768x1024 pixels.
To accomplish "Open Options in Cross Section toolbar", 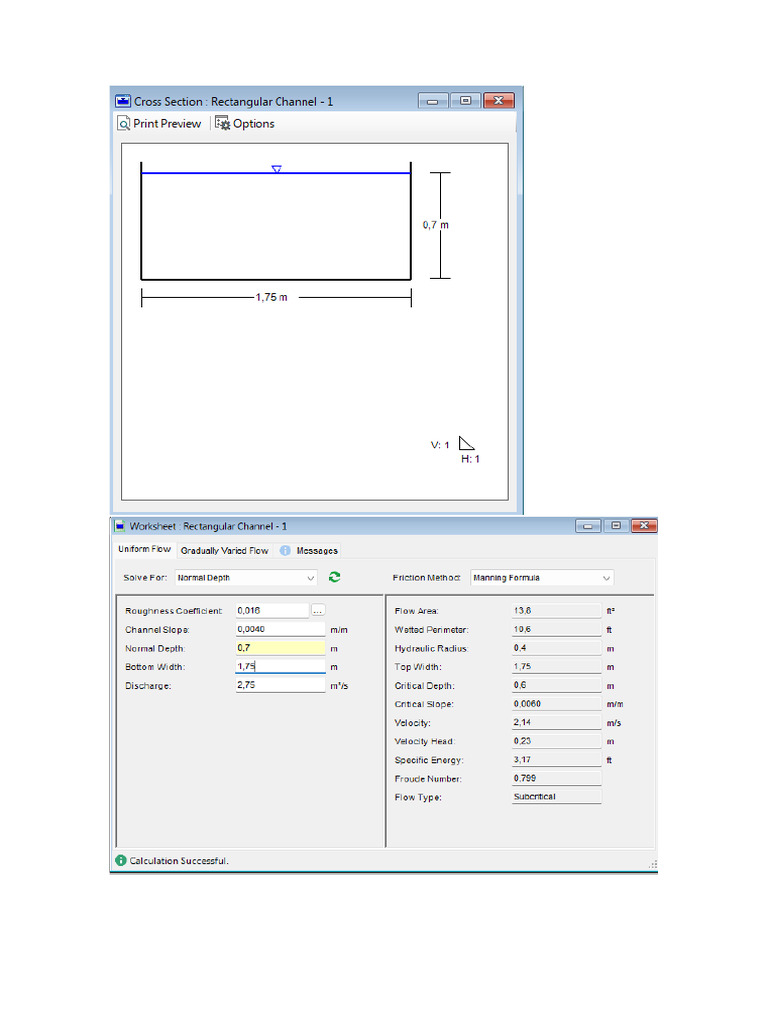I will tap(245, 123).
